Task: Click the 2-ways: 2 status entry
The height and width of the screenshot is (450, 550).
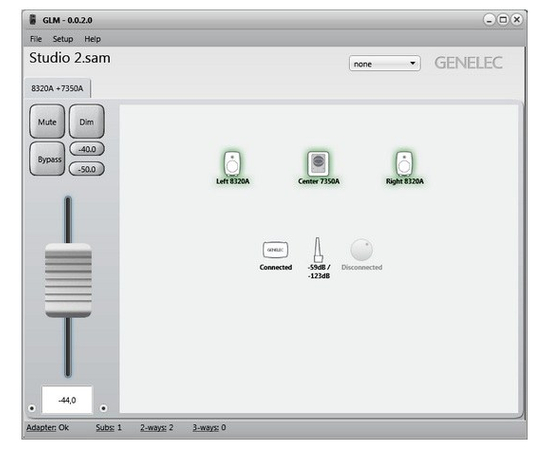Action: pos(157,427)
